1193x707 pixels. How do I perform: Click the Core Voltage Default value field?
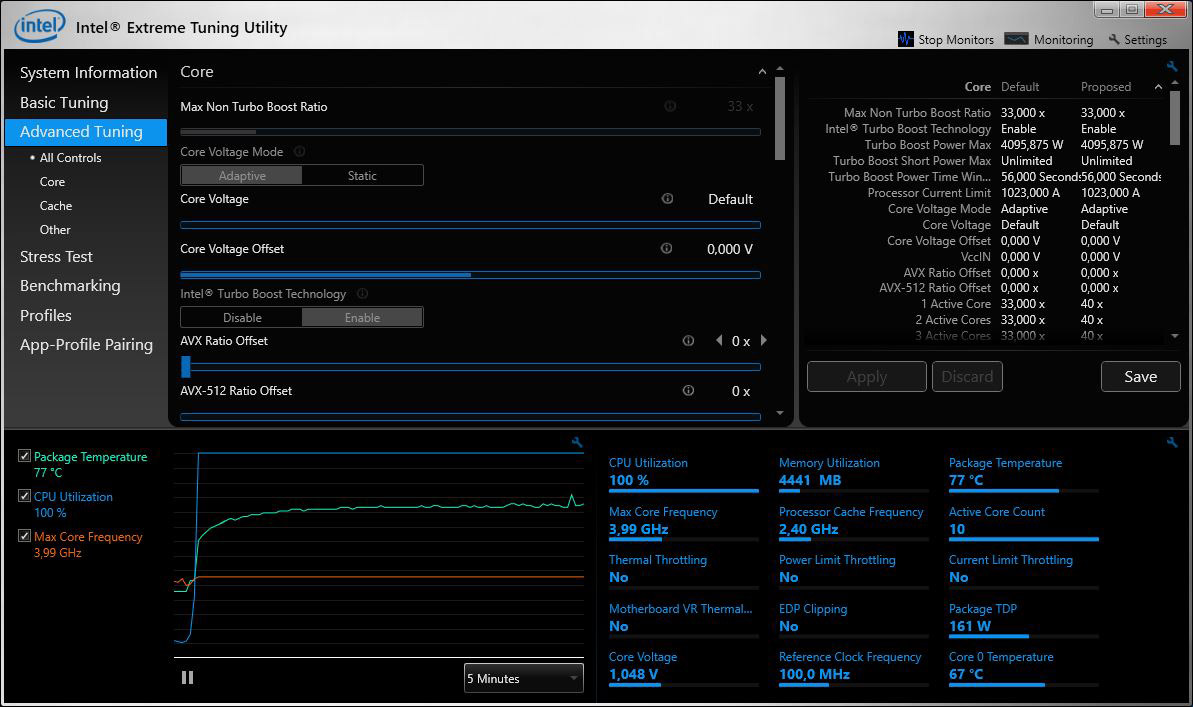tap(730, 199)
